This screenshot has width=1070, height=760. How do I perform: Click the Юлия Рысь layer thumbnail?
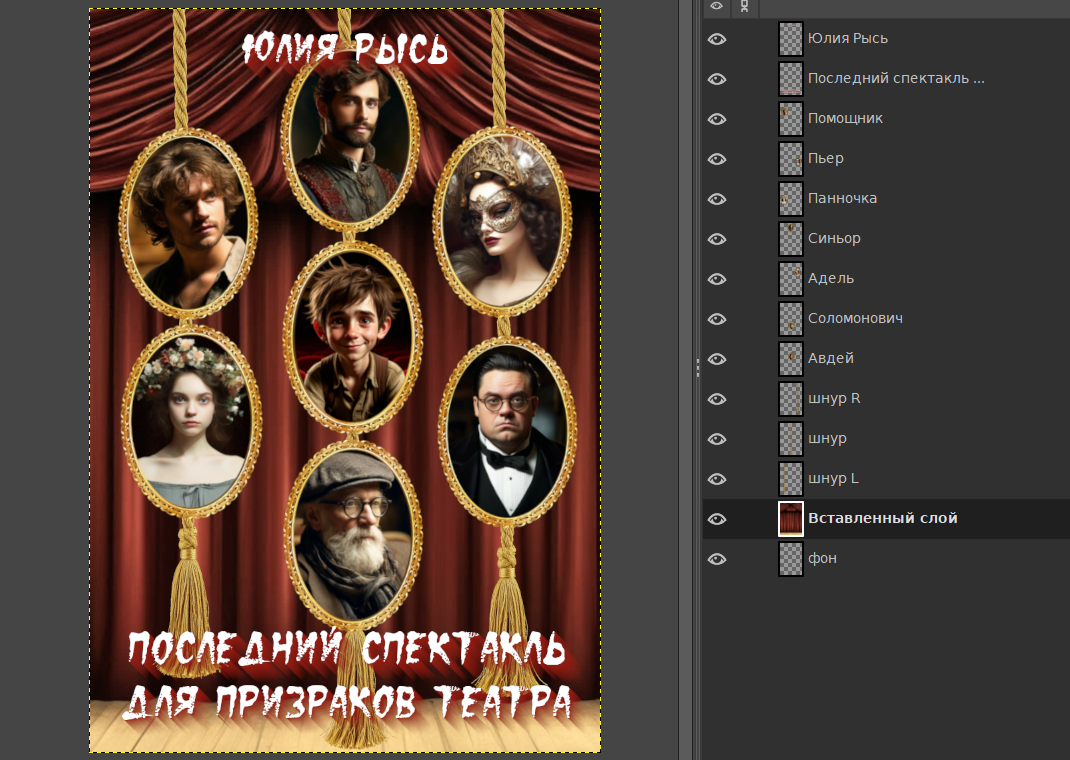tap(791, 39)
